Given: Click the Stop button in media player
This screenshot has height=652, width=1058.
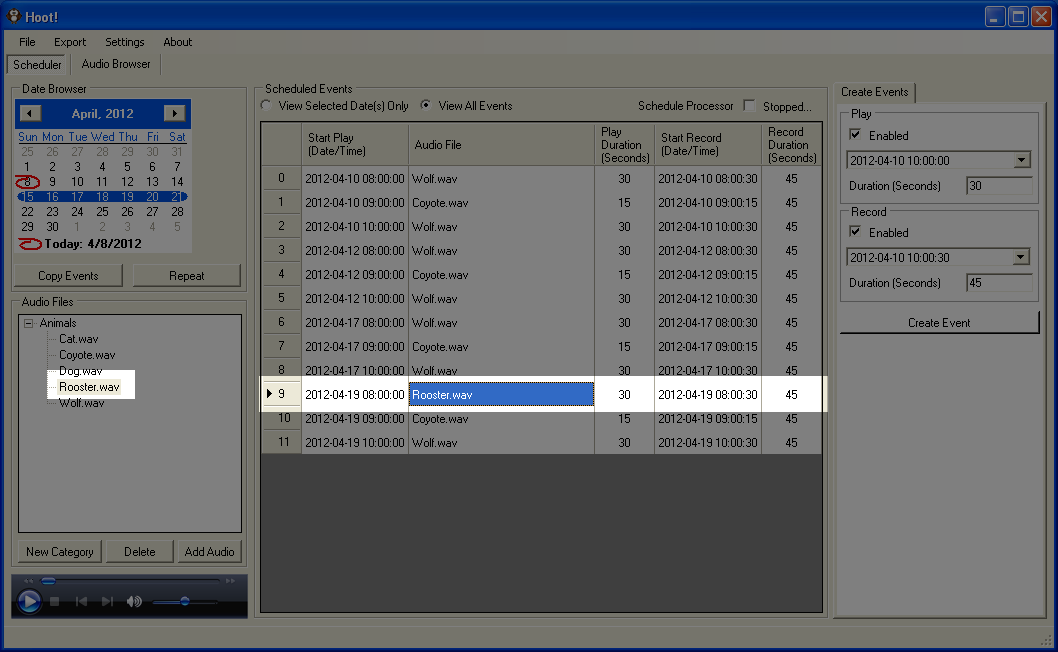Looking at the screenshot, I should click(x=56, y=601).
